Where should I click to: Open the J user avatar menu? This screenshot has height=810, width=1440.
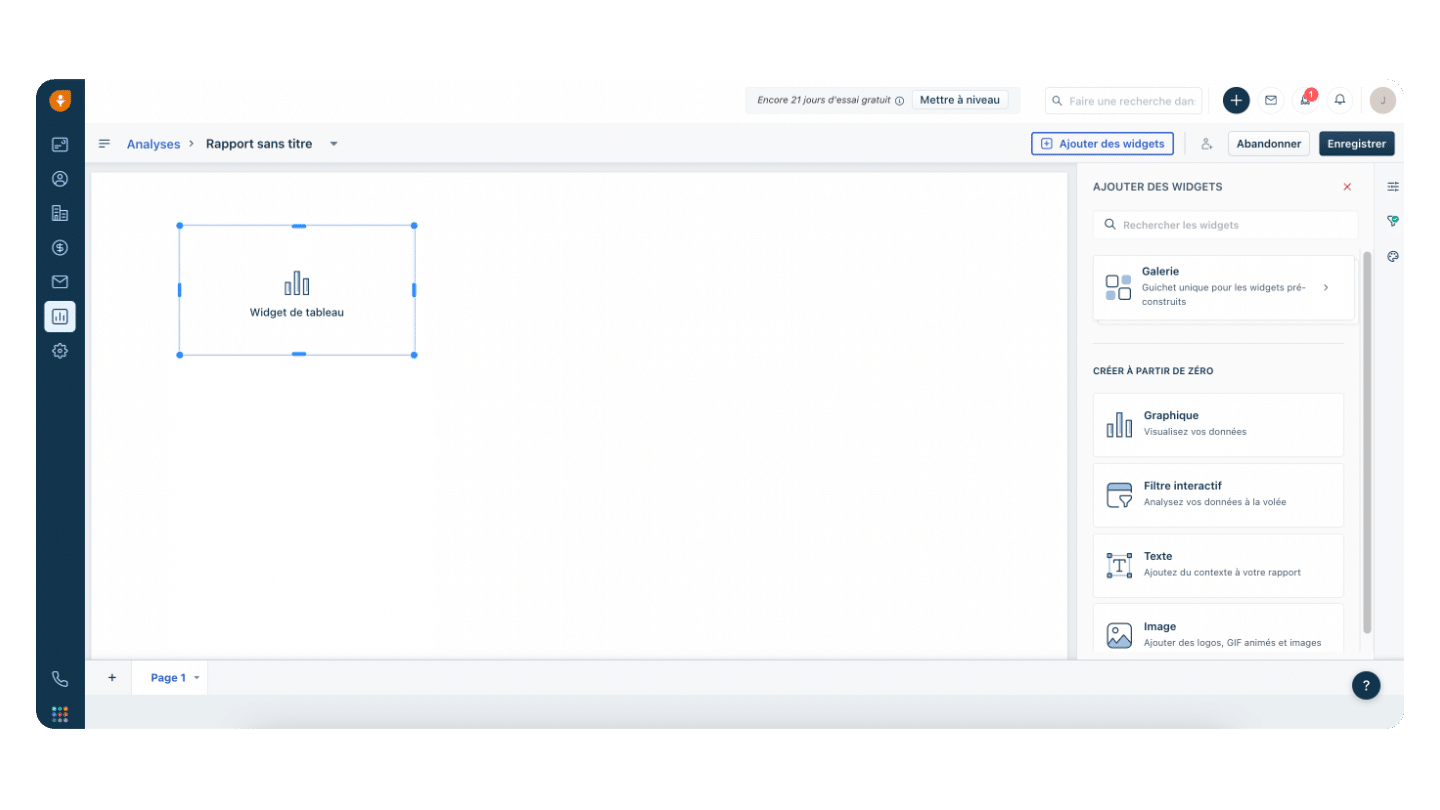point(1383,100)
